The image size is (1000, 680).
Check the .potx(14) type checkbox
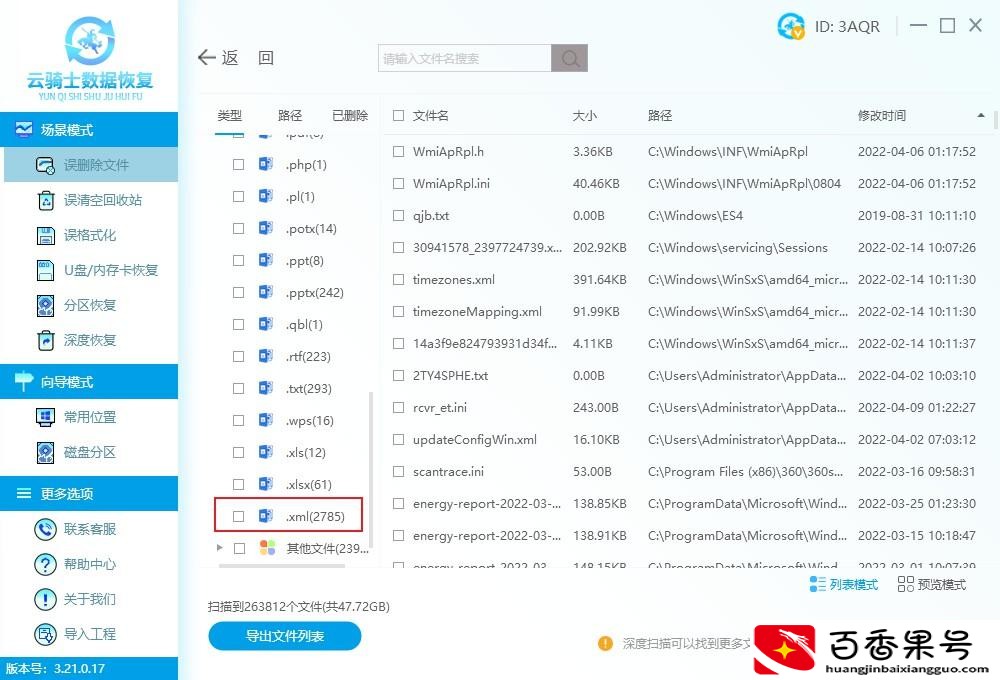coord(239,228)
